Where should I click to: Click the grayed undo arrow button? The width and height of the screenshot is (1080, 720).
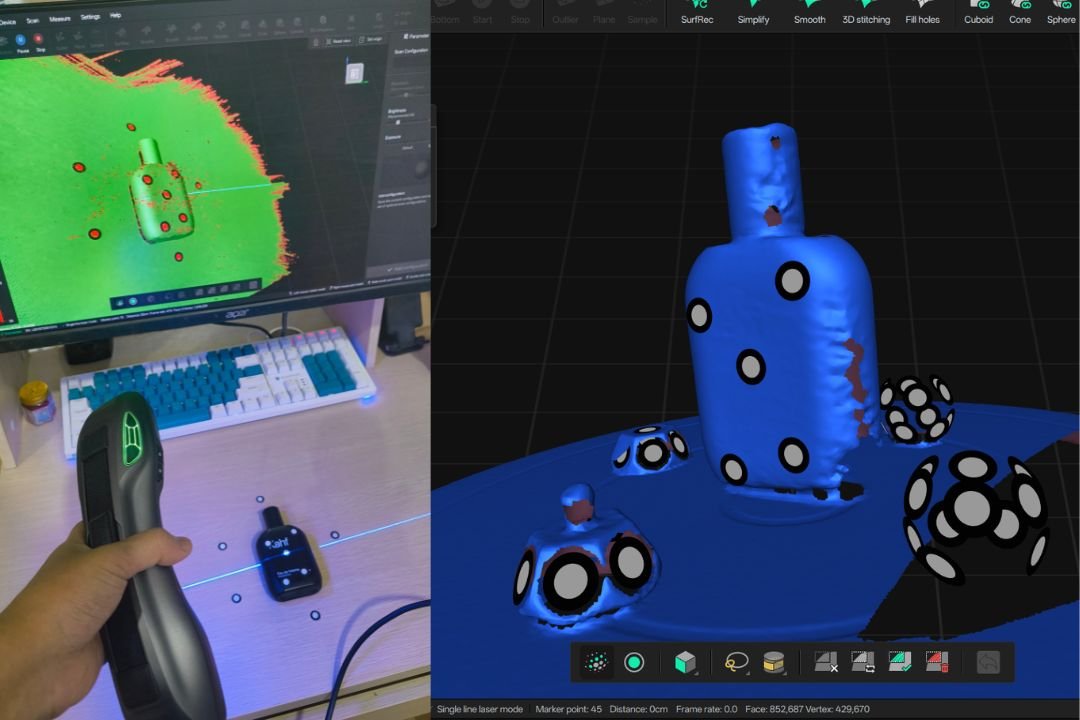tap(988, 662)
